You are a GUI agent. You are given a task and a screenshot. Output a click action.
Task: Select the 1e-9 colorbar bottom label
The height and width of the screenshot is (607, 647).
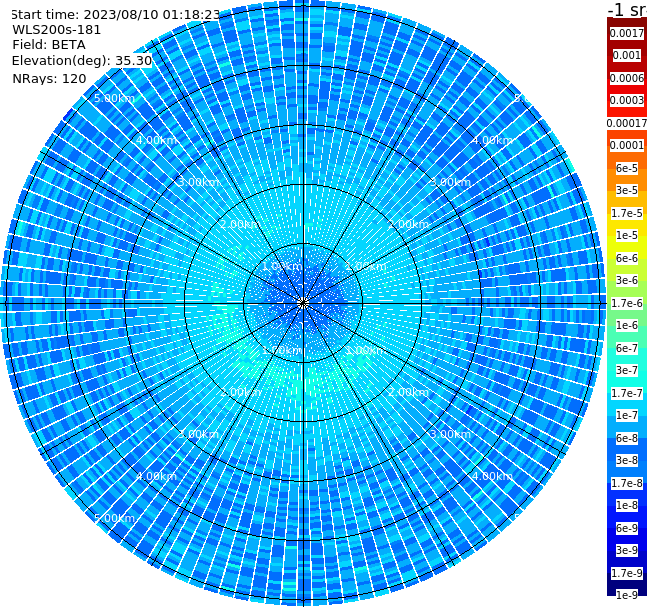(x=627, y=595)
